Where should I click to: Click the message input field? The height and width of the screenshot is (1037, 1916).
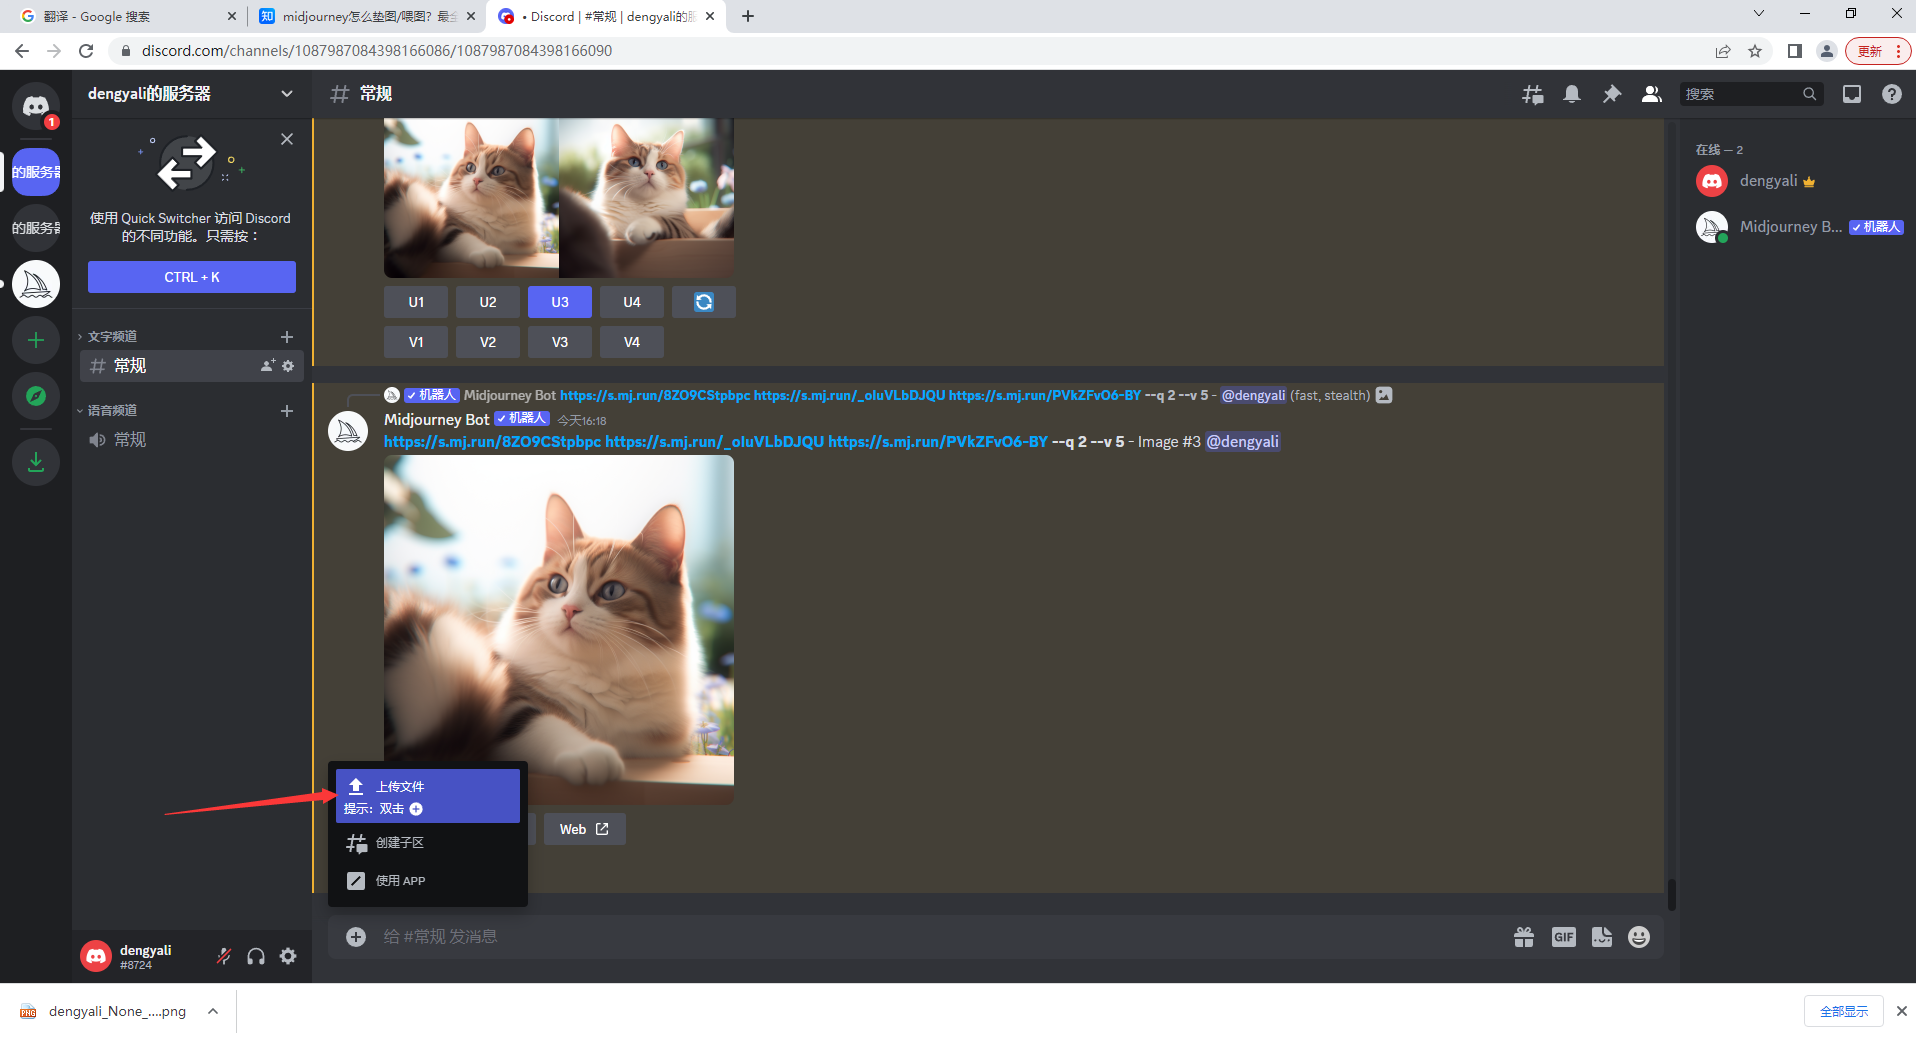(900, 937)
